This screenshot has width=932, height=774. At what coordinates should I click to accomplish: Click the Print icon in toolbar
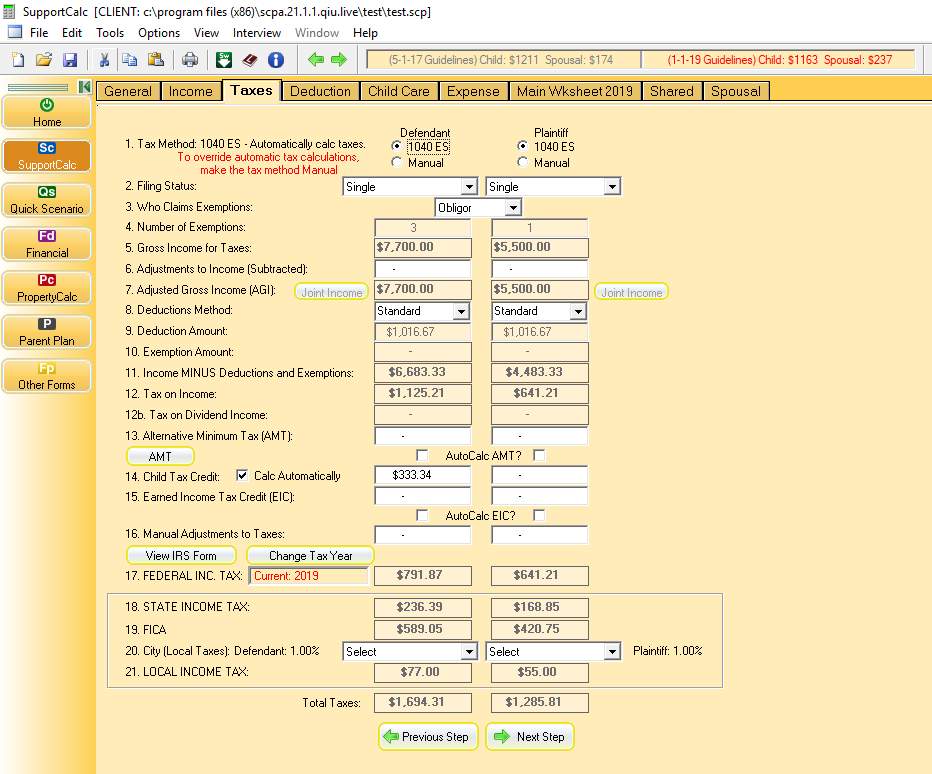coord(190,59)
